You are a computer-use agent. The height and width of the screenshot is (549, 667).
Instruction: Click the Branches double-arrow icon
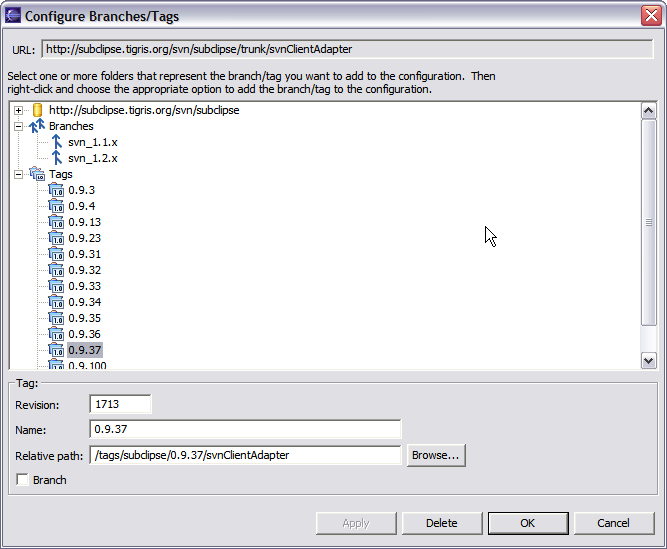pyautogui.click(x=37, y=126)
